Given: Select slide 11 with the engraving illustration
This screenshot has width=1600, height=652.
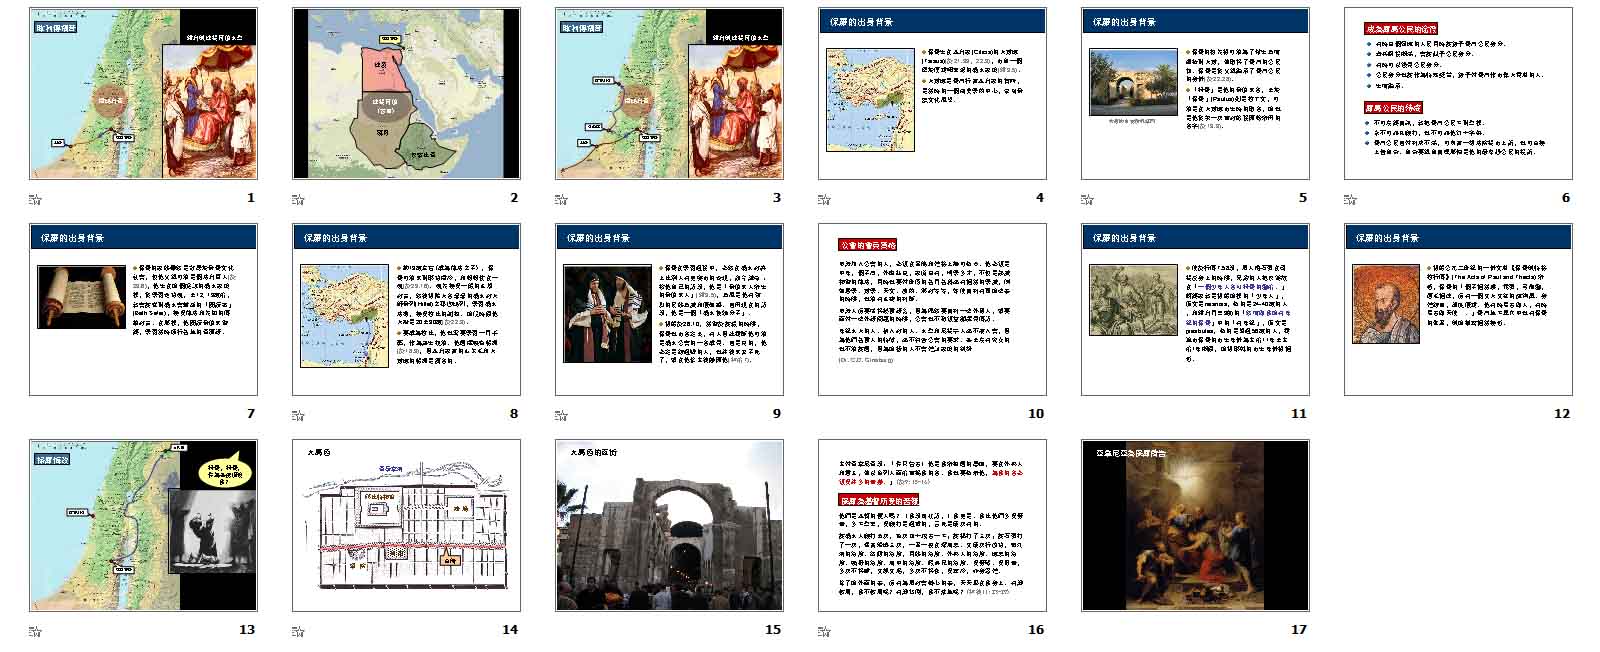Looking at the screenshot, I should [x=1195, y=310].
